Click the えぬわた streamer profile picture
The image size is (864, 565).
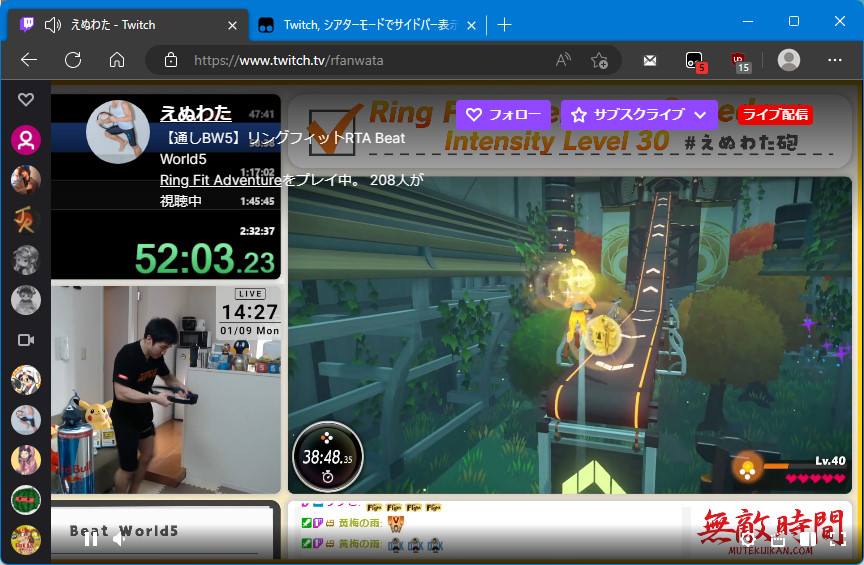[118, 132]
